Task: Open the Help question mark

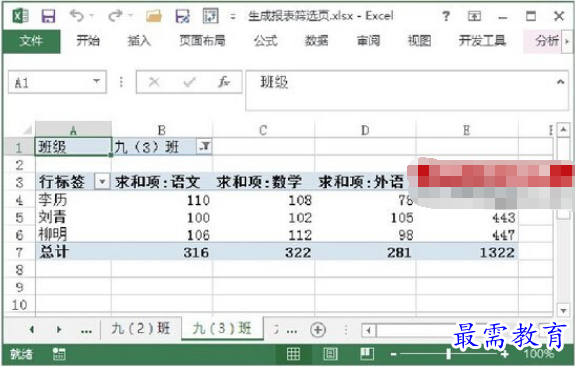Action: (446, 16)
